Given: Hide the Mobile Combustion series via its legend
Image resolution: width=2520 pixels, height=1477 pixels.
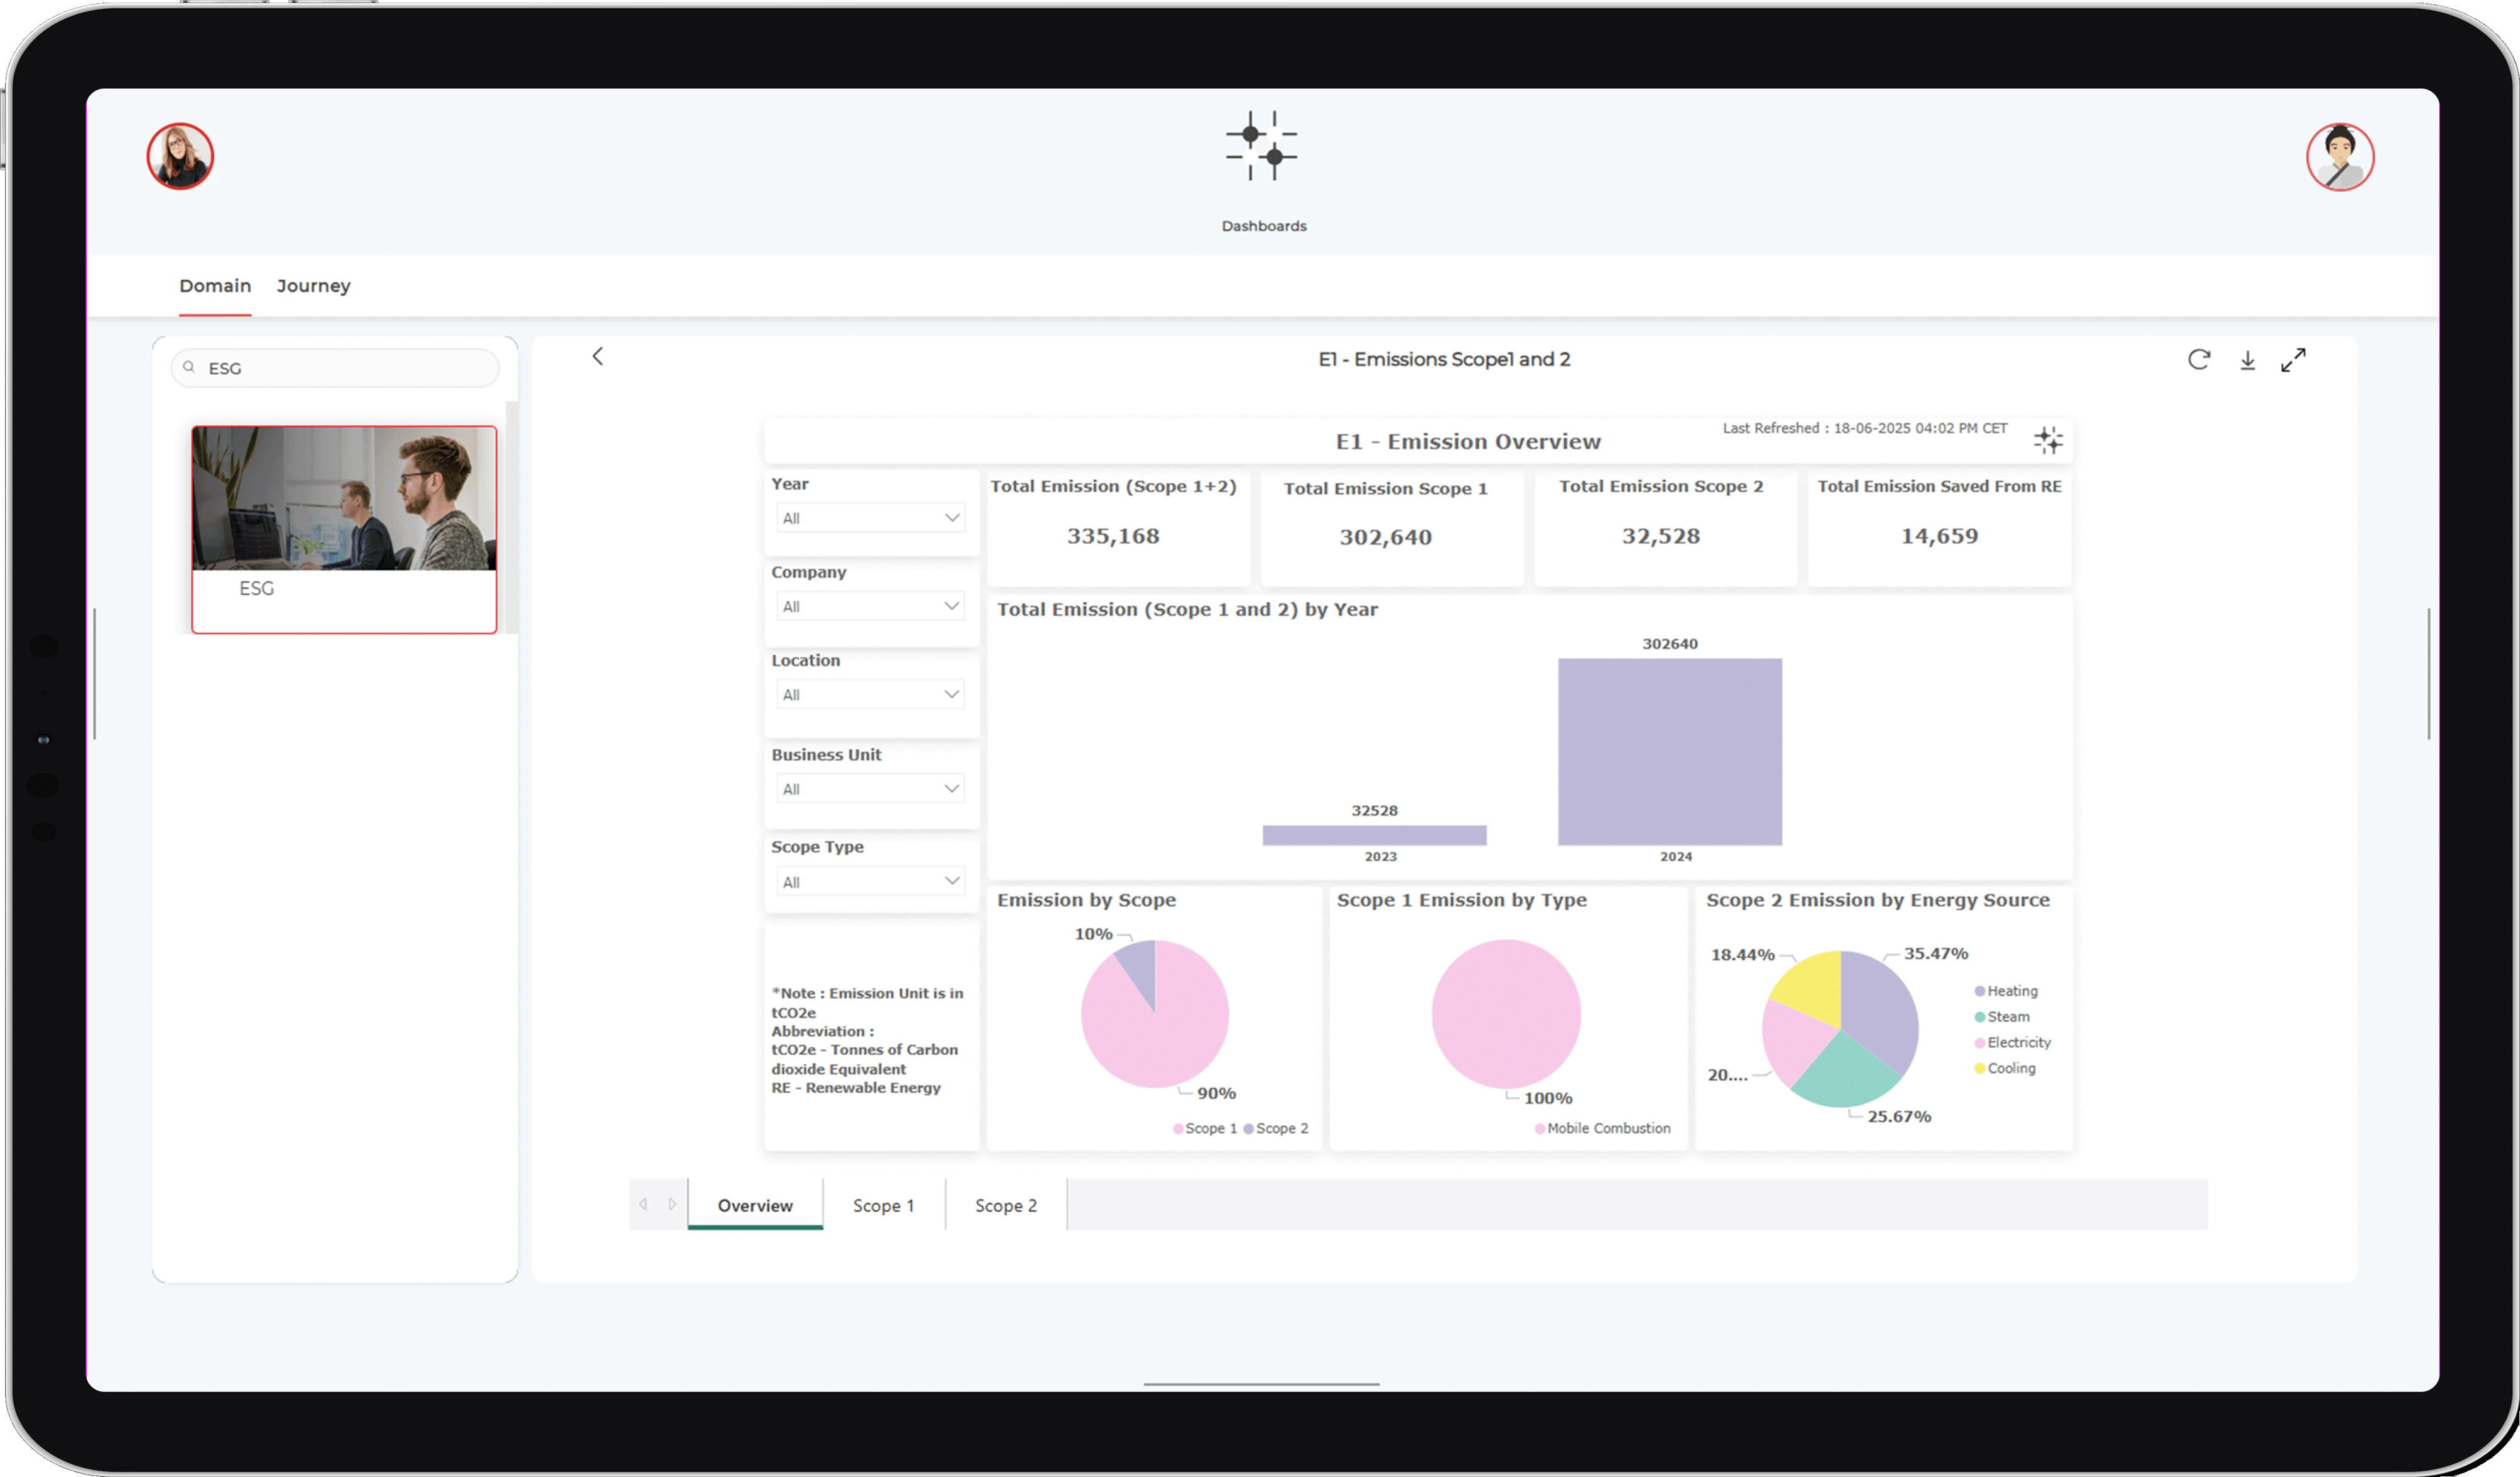Looking at the screenshot, I should (1603, 1127).
